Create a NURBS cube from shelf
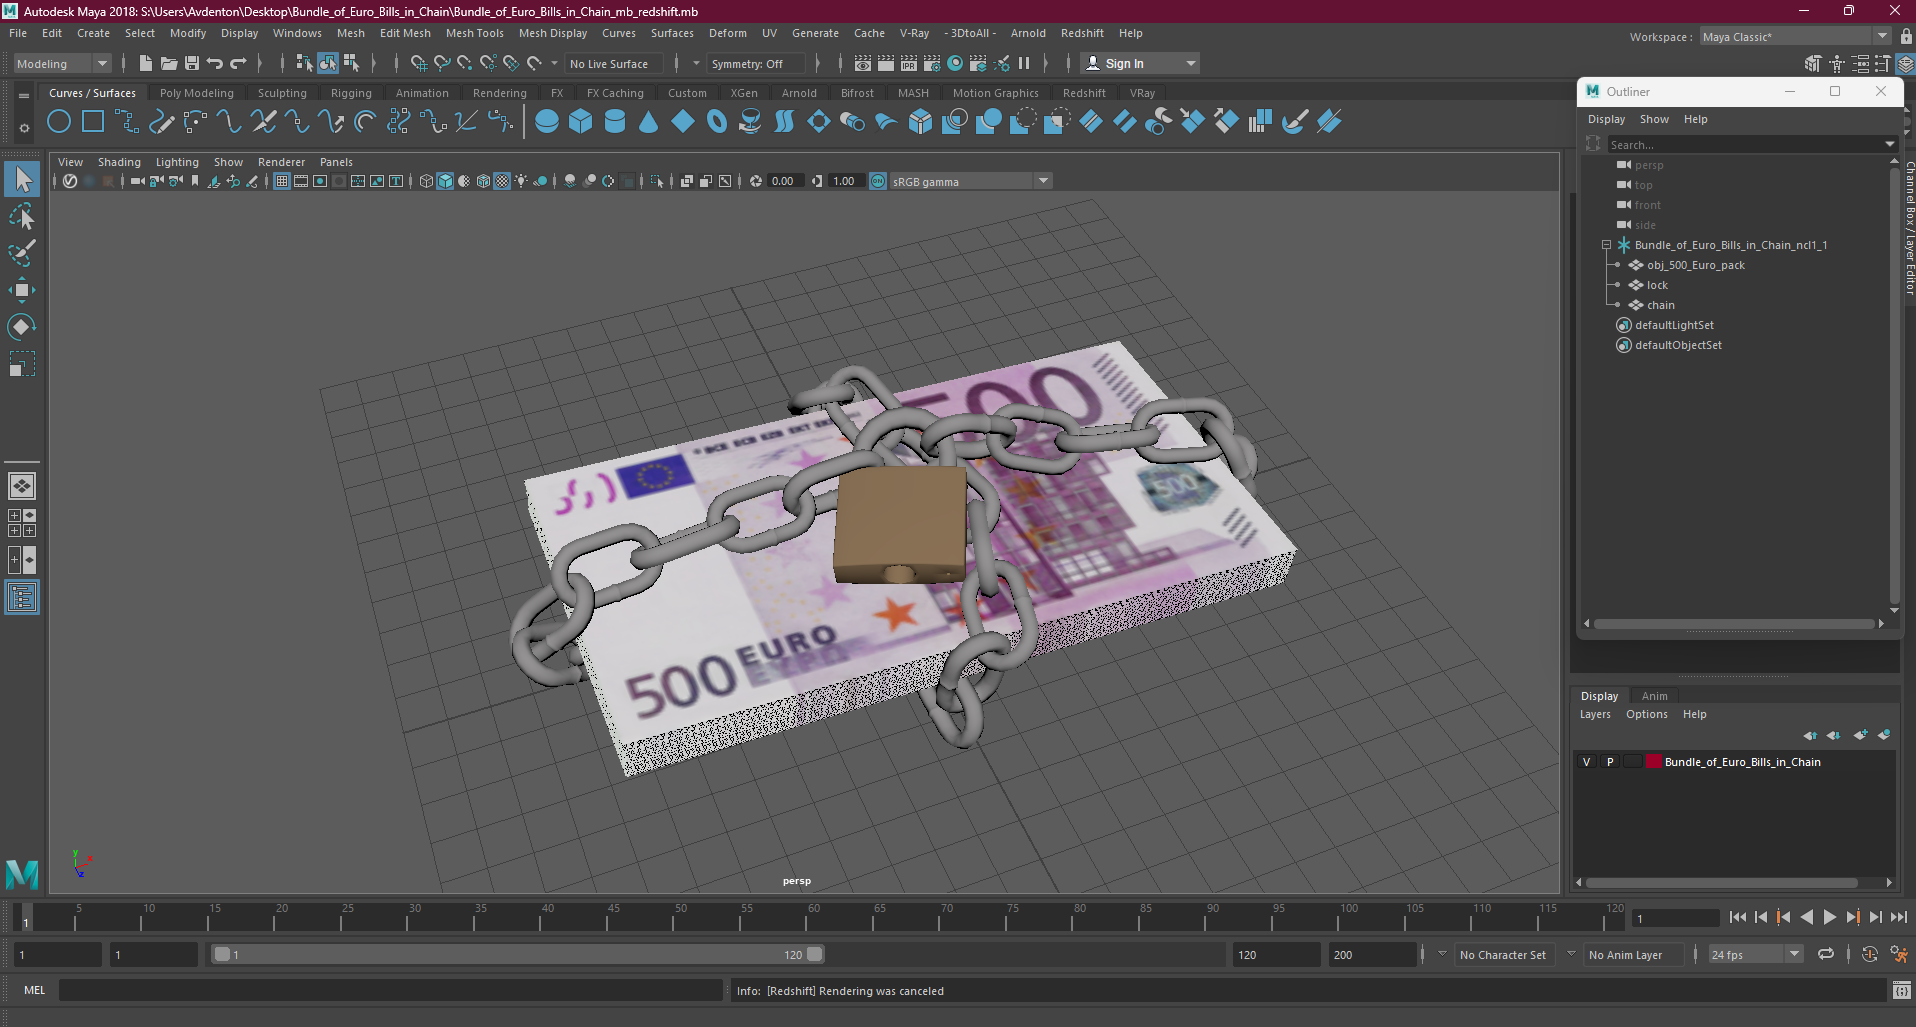The image size is (1916, 1027). (581, 122)
